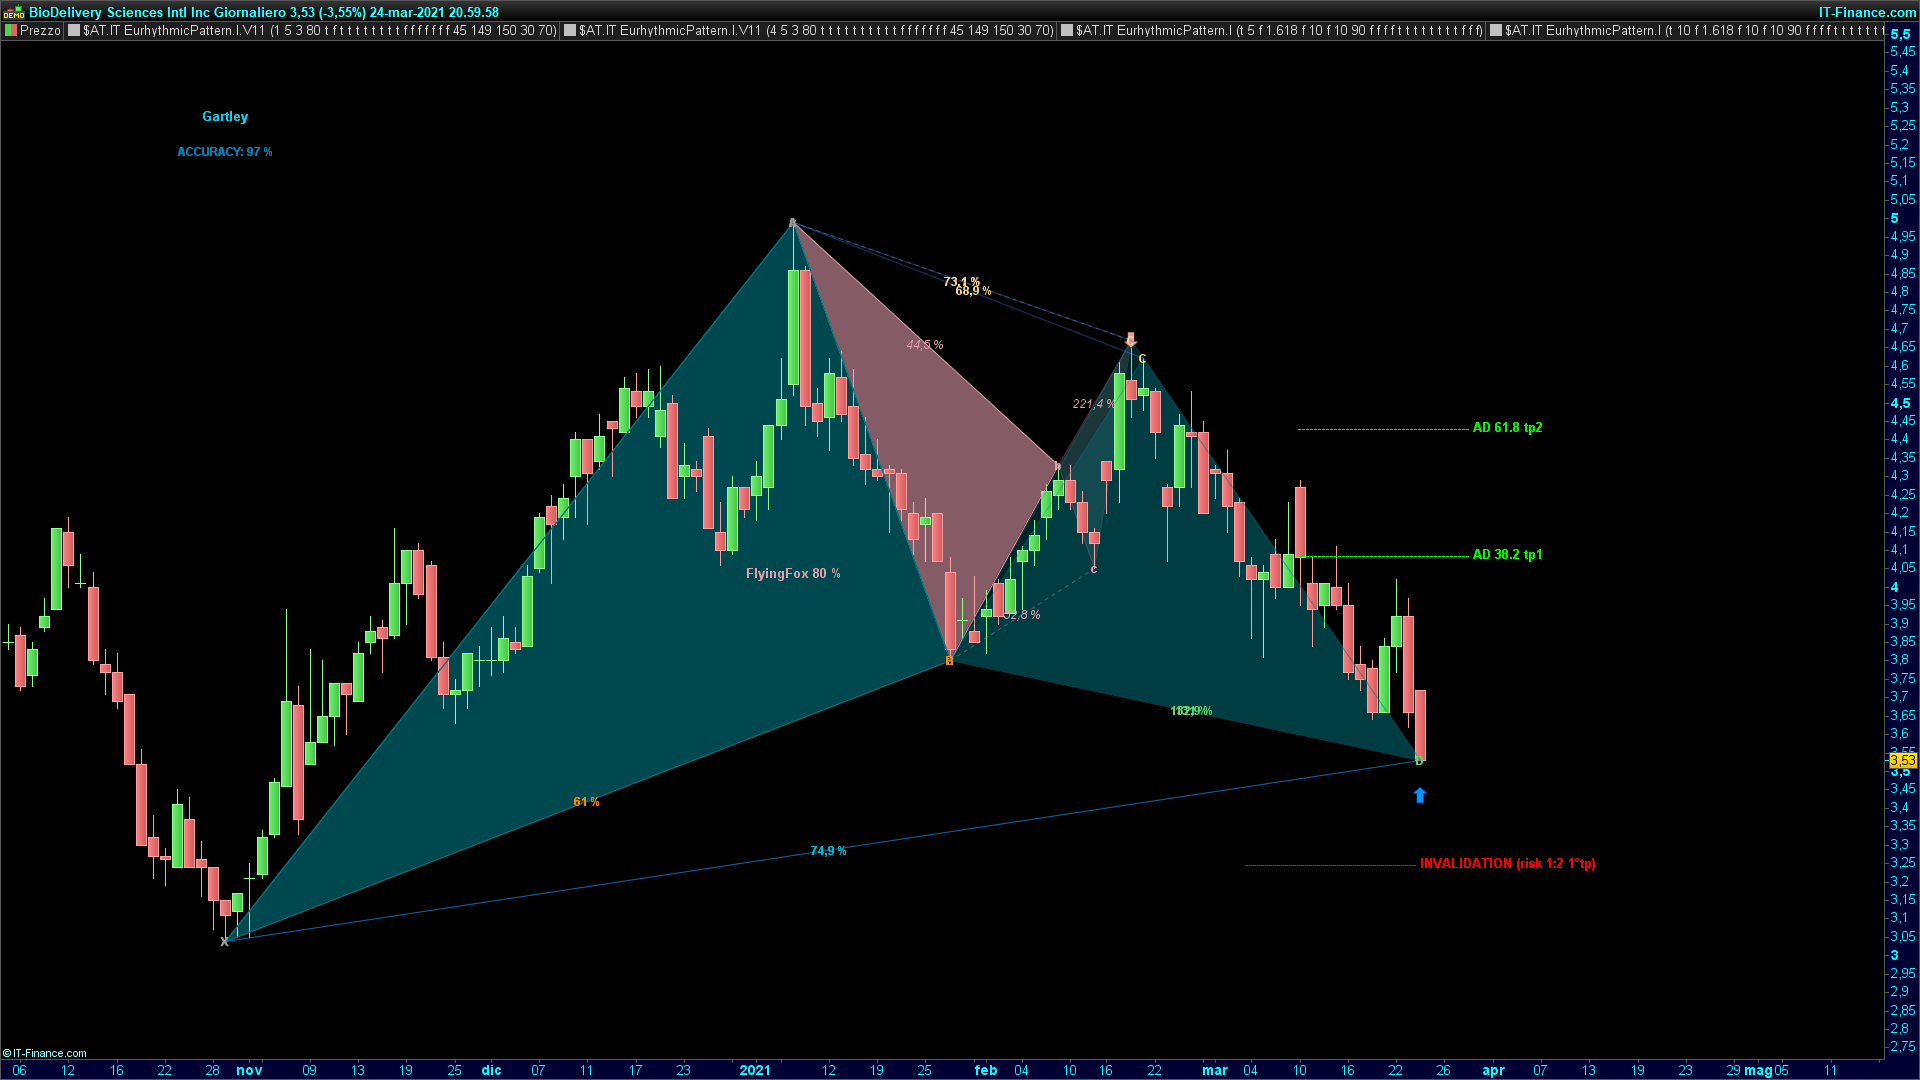Open the IT-Finance.com link at top right
Viewport: 1920px width, 1080px height.
click(1866, 12)
